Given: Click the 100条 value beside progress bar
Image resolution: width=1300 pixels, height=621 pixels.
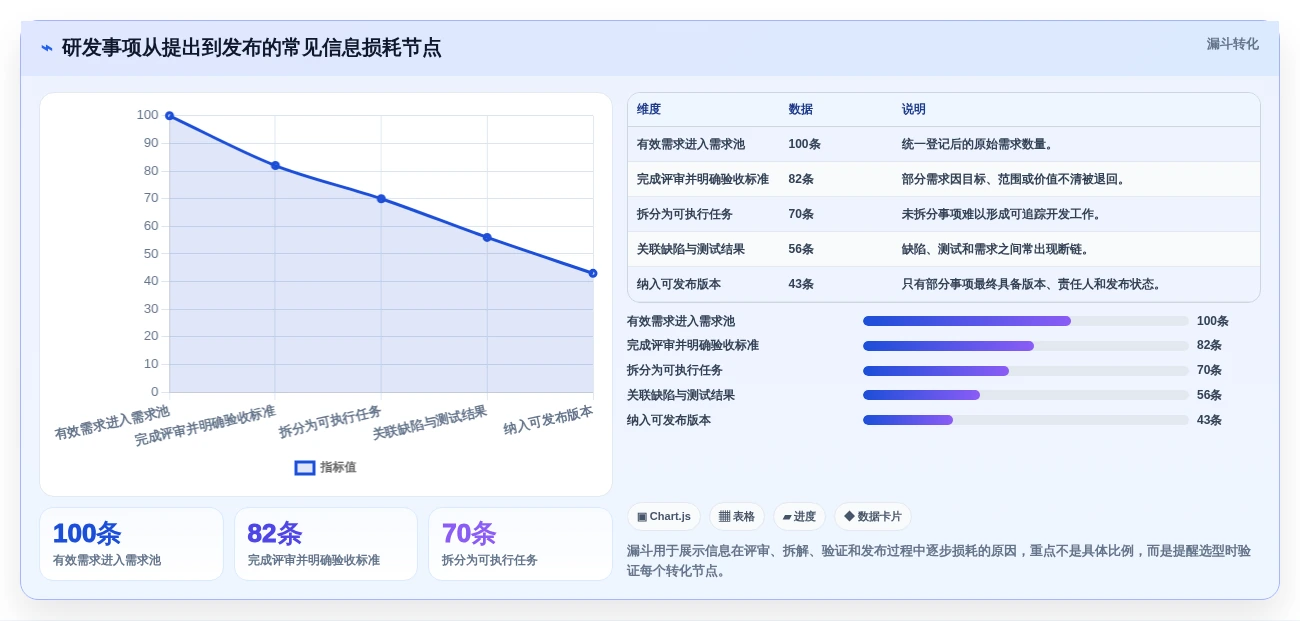Looking at the screenshot, I should pyautogui.click(x=1213, y=321).
